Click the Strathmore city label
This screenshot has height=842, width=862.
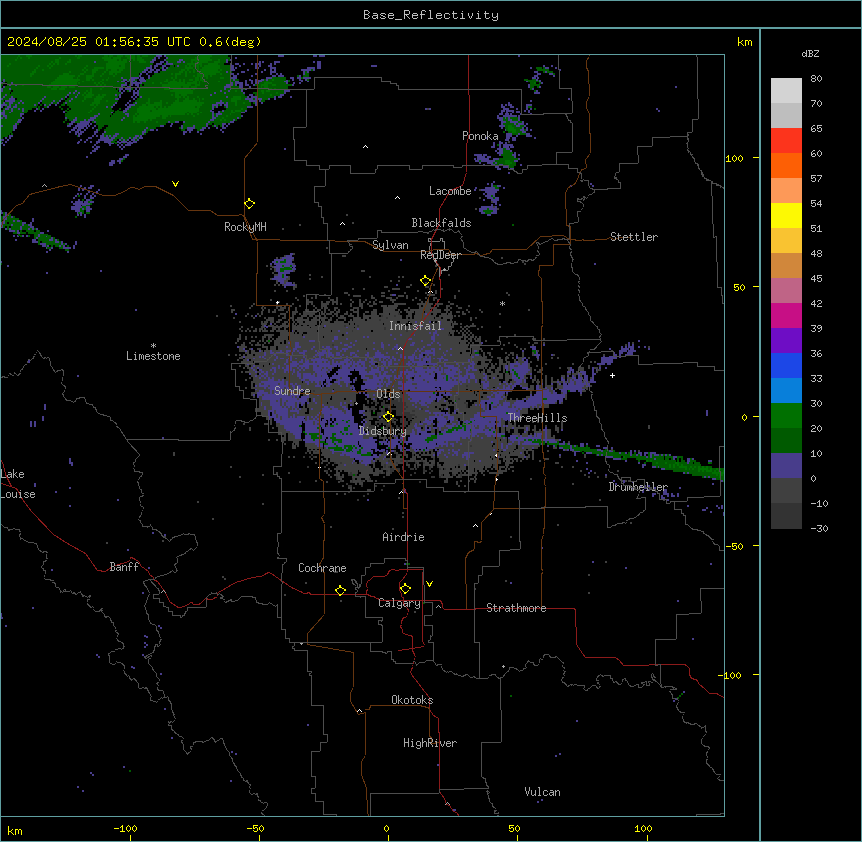516,608
